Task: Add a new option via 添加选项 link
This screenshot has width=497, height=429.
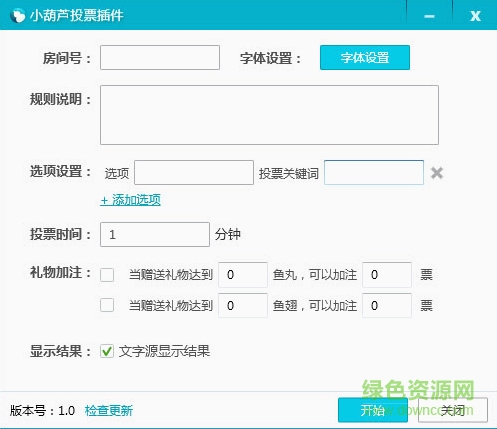Action: coord(130,200)
